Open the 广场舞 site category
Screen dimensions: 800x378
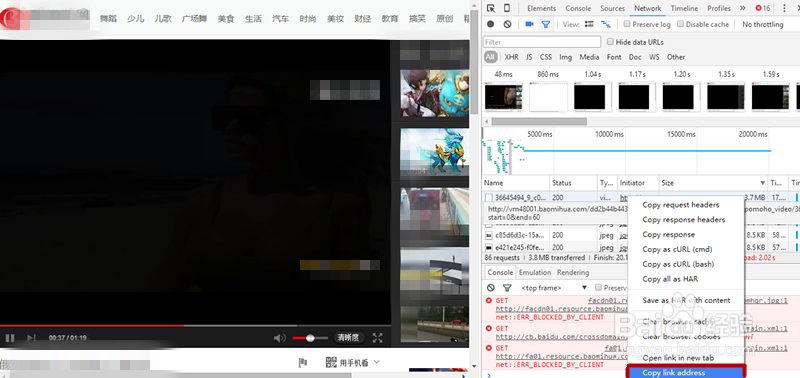coord(194,19)
